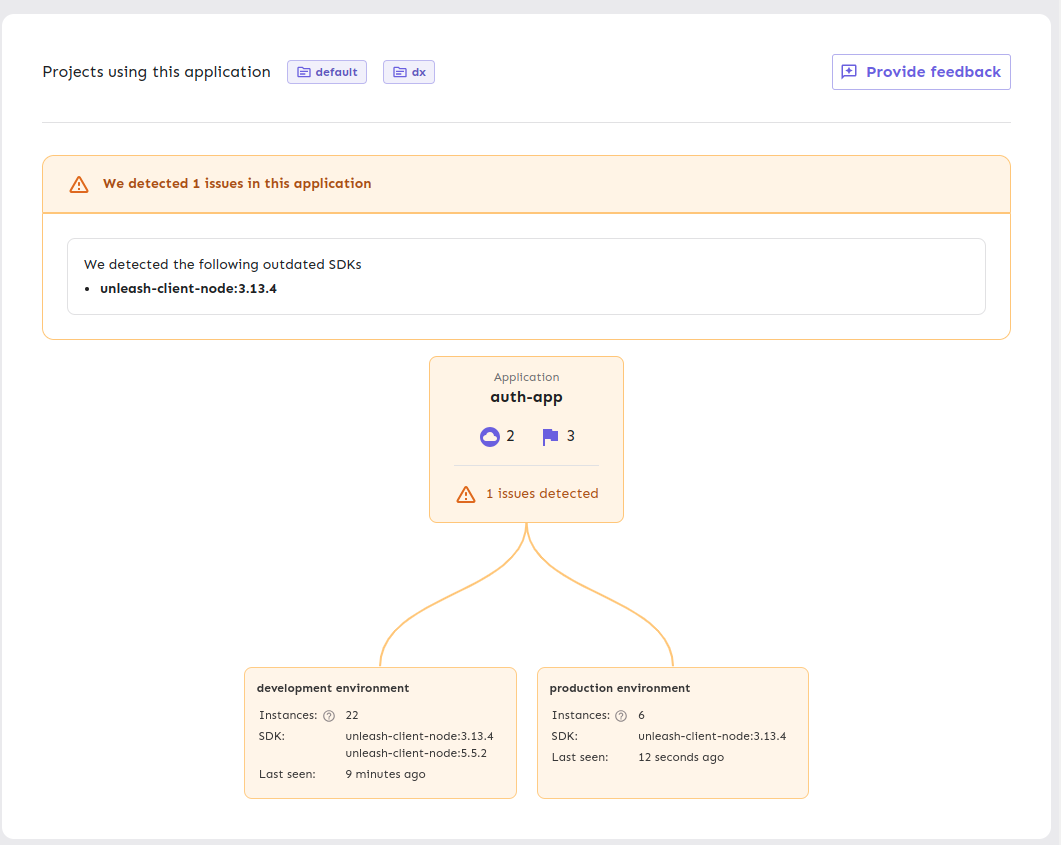The image size is (1061, 845).
Task: Click the banner heading about 1 detected issue
Action: 237,184
